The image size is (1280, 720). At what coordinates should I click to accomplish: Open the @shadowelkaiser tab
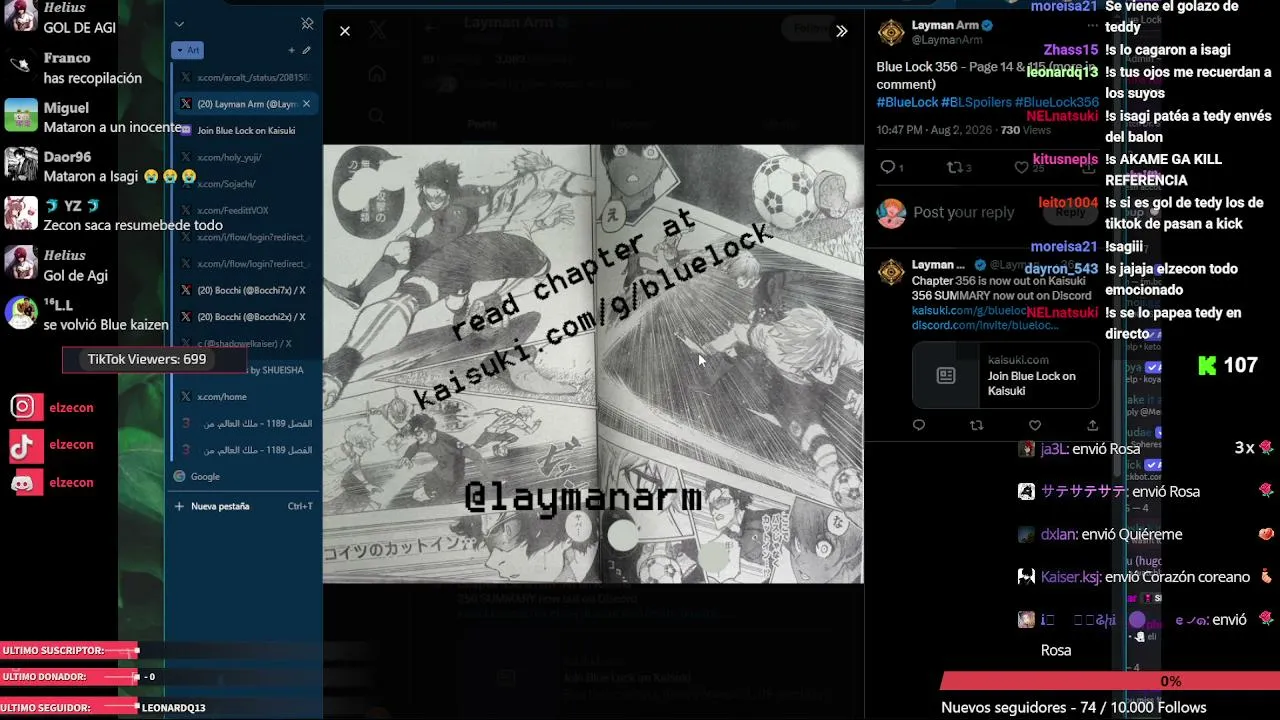click(245, 343)
